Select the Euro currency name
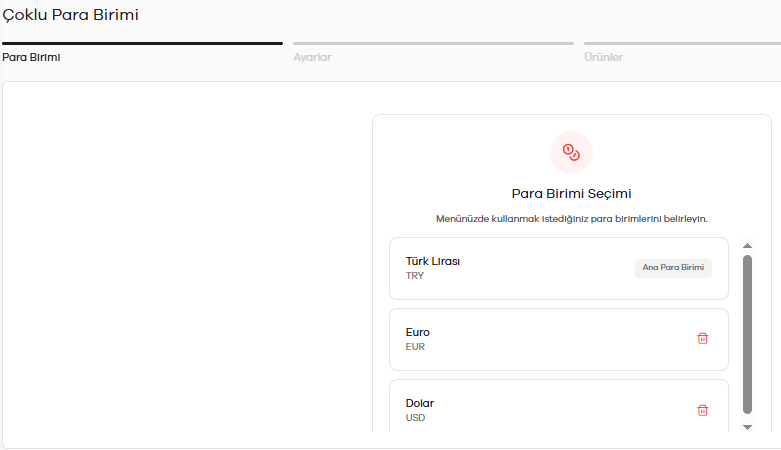The height and width of the screenshot is (450, 781). pyautogui.click(x=417, y=332)
